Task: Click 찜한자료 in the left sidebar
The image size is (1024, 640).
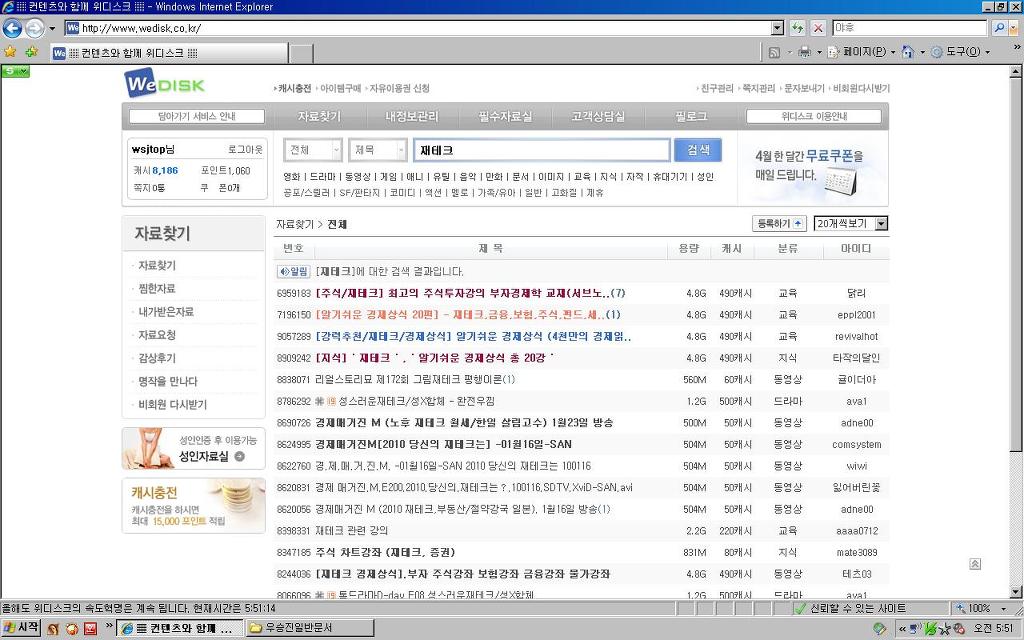Action: point(157,289)
